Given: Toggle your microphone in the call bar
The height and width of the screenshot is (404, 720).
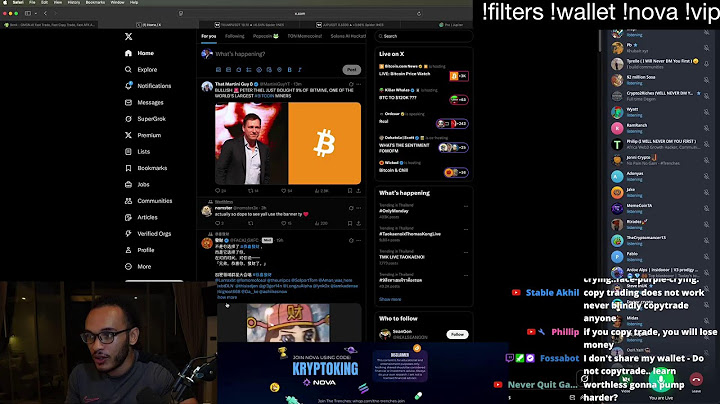Looking at the screenshot, I should 661,379.
